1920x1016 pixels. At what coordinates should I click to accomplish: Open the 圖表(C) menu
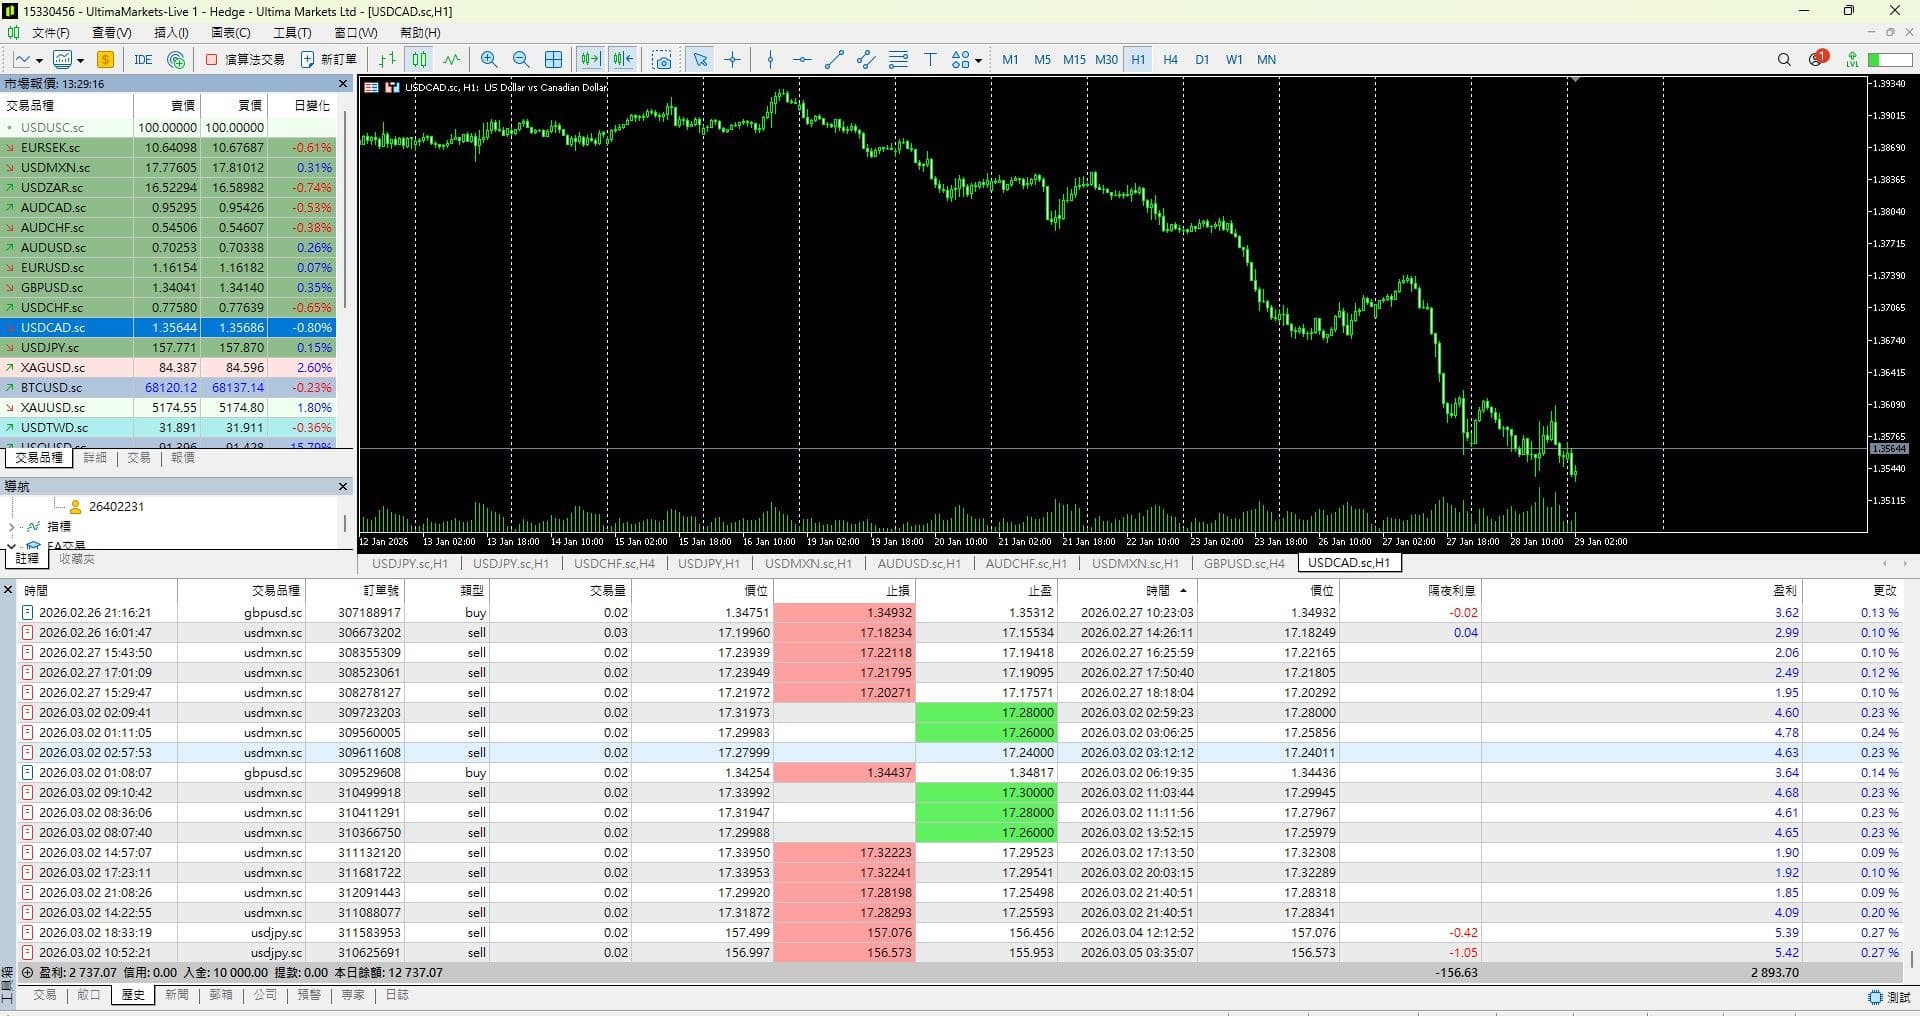[x=231, y=33]
